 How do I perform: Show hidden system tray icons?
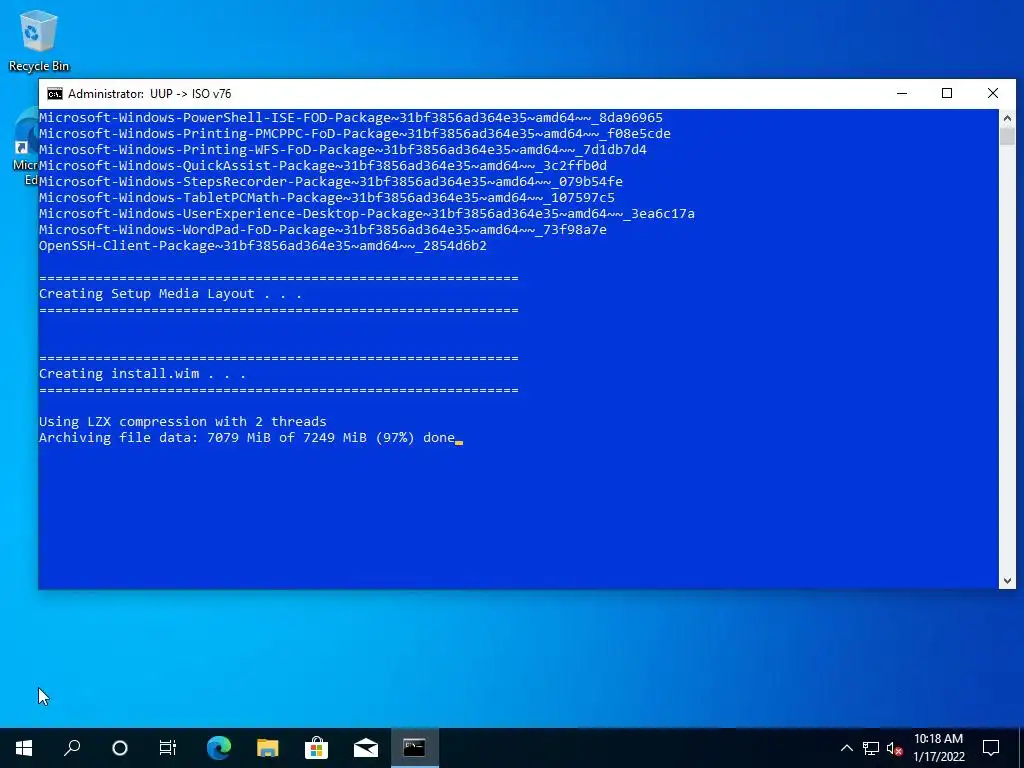846,748
